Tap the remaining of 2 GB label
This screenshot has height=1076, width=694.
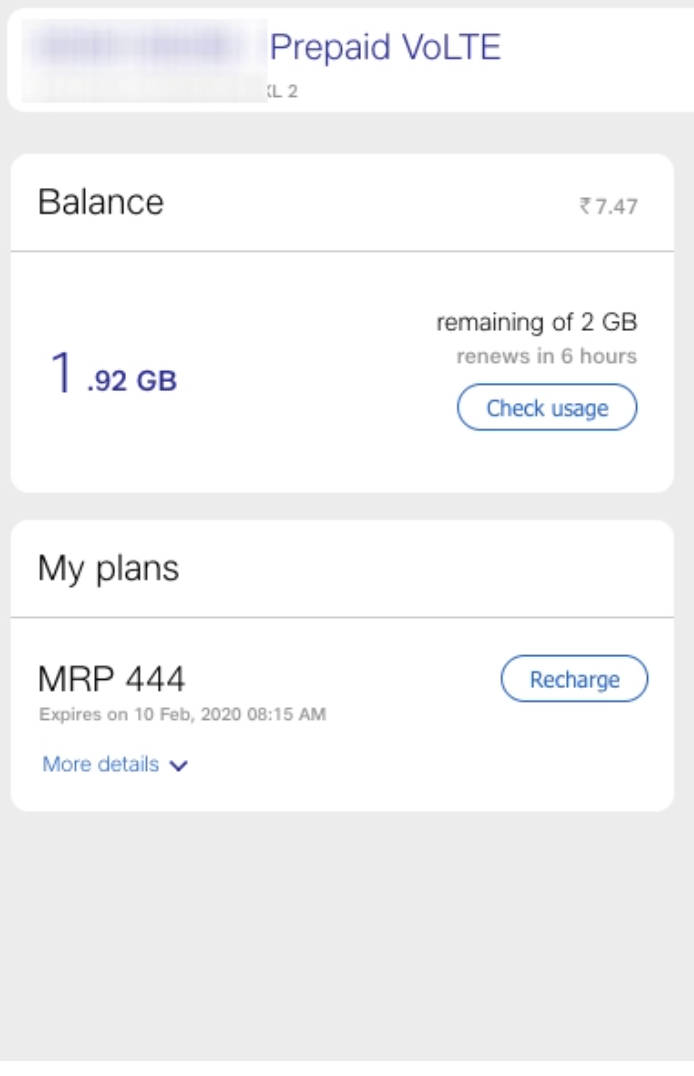[536, 322]
